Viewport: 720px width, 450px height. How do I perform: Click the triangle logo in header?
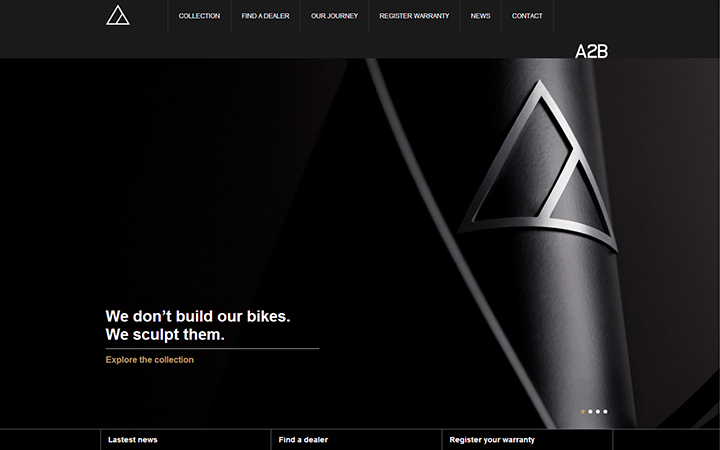[x=118, y=16]
